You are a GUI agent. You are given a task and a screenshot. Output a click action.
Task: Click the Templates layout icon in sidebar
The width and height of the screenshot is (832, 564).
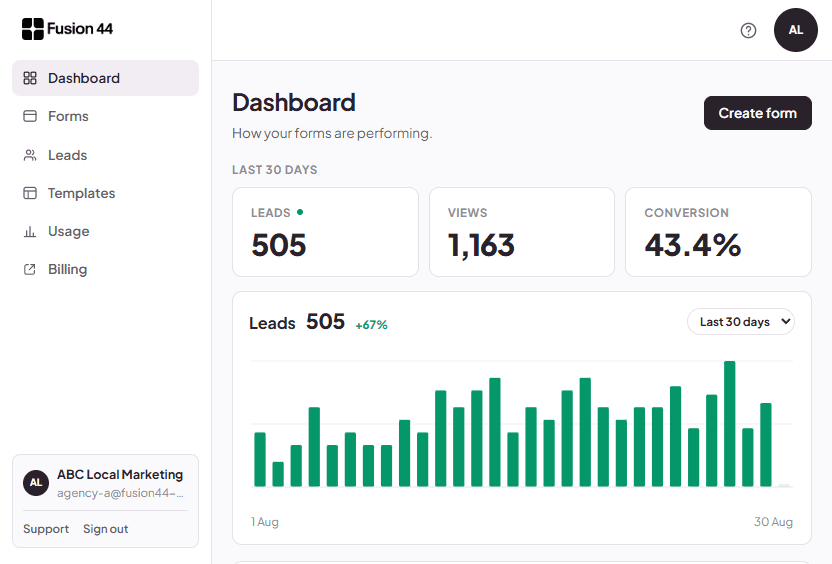click(x=30, y=193)
